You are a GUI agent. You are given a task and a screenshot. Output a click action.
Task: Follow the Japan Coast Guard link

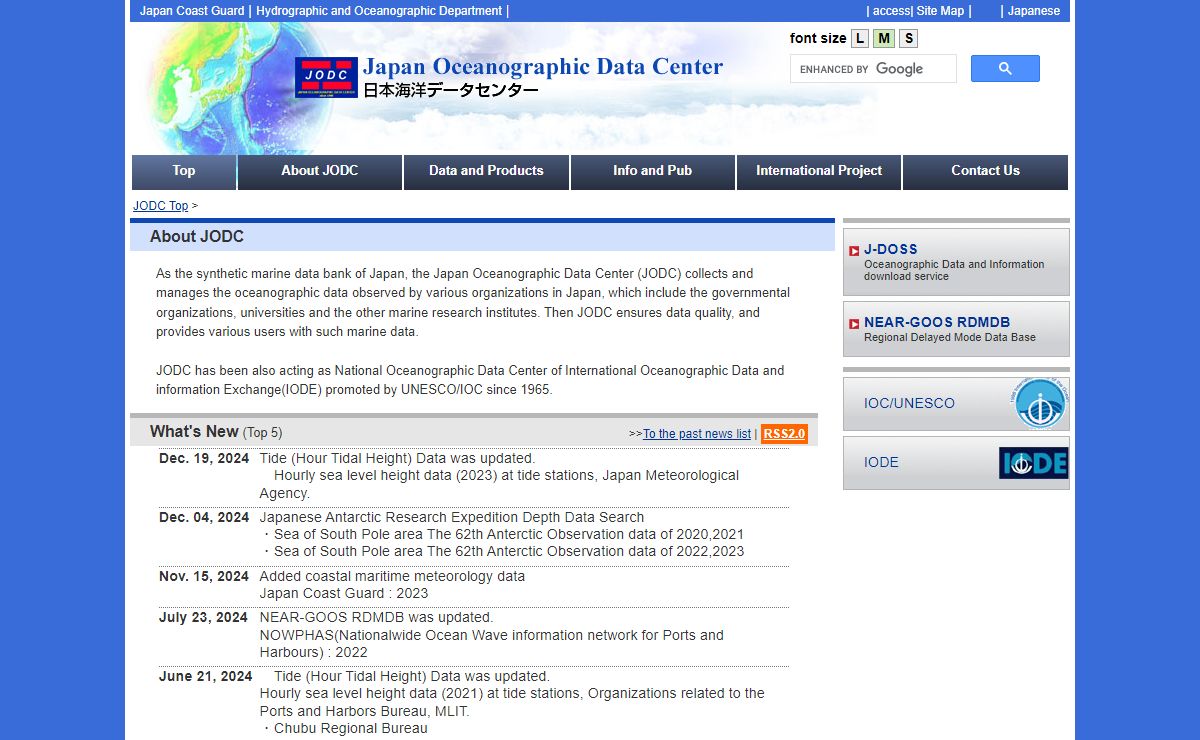pyautogui.click(x=192, y=11)
